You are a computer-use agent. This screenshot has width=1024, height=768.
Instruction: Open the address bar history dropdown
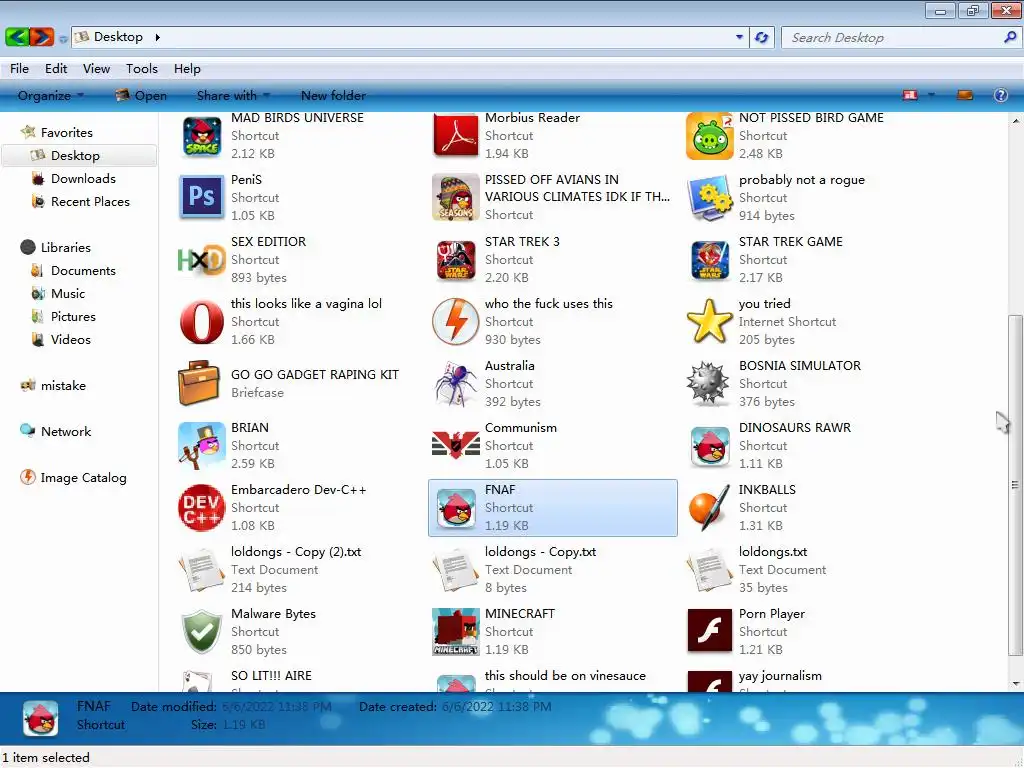tap(739, 37)
